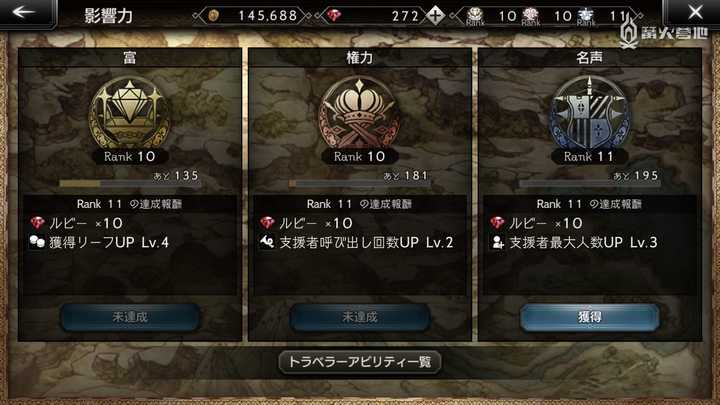Tap the 権力 panel header

[360, 58]
